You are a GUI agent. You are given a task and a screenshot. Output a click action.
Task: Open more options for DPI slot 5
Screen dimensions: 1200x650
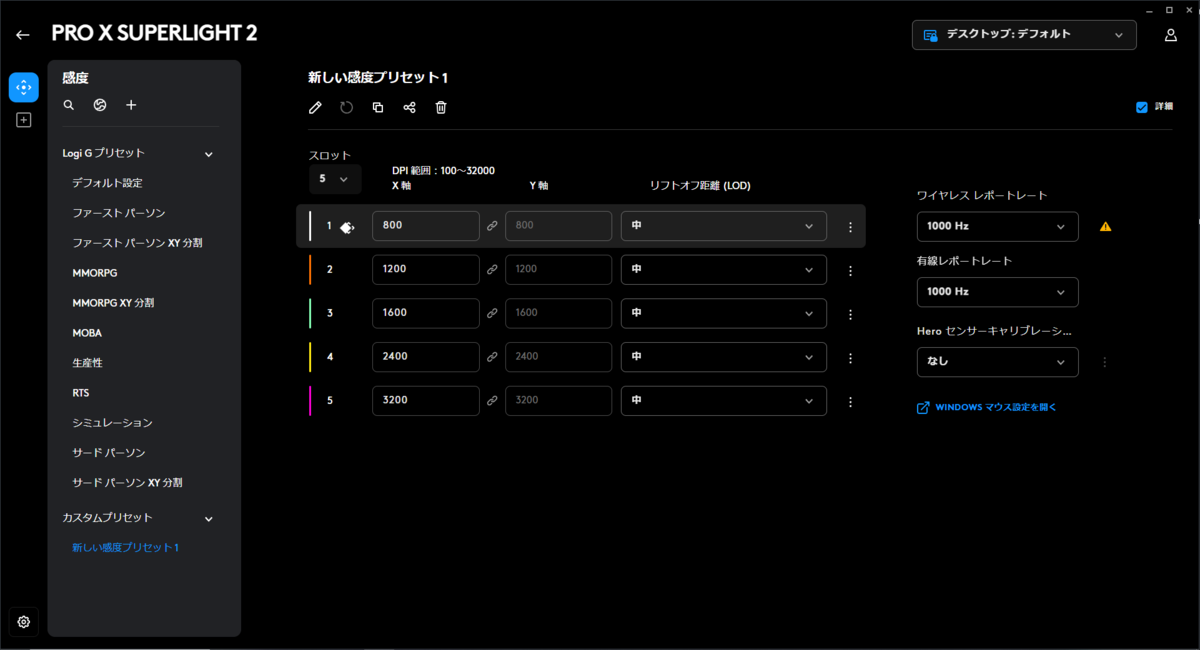(850, 401)
